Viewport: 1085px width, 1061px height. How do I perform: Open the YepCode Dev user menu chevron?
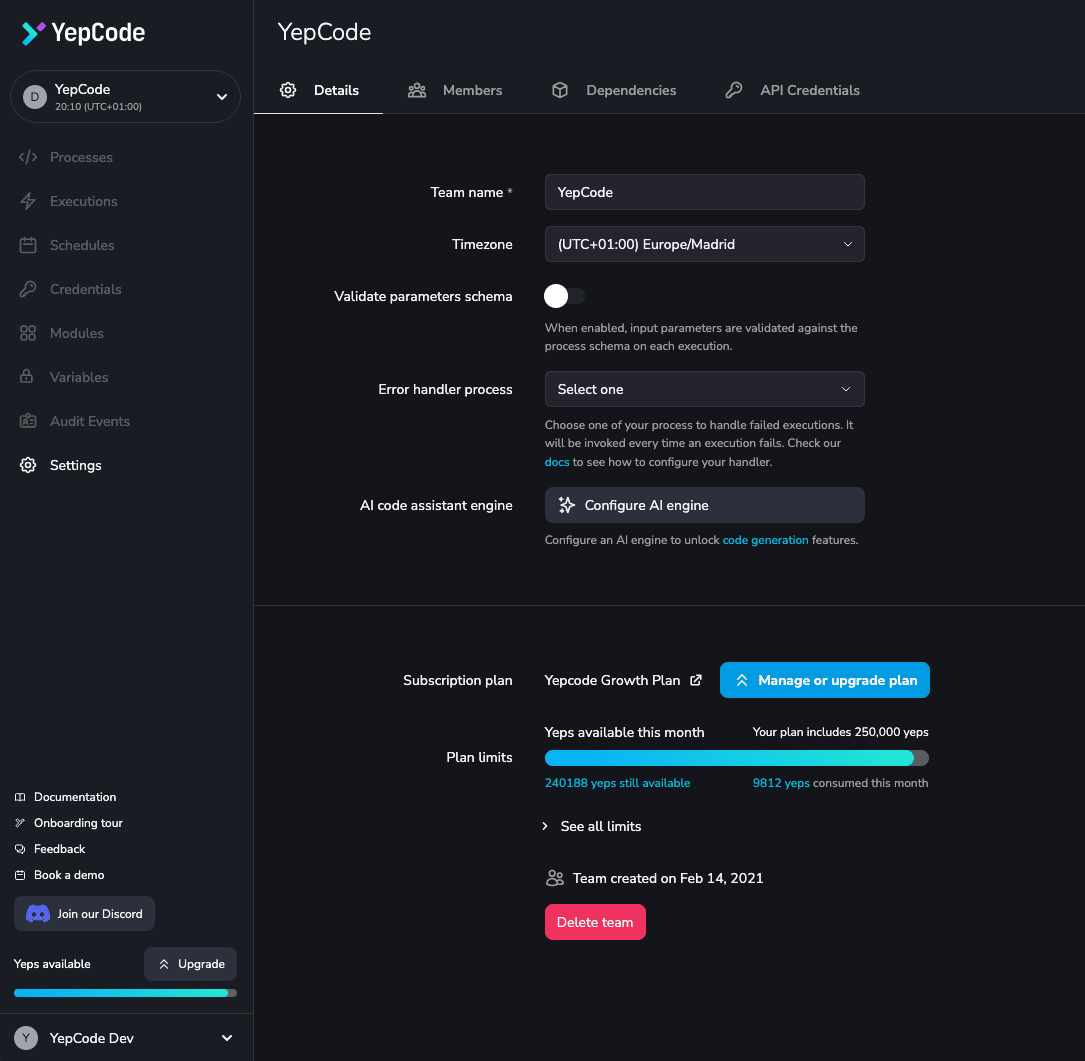click(226, 1038)
